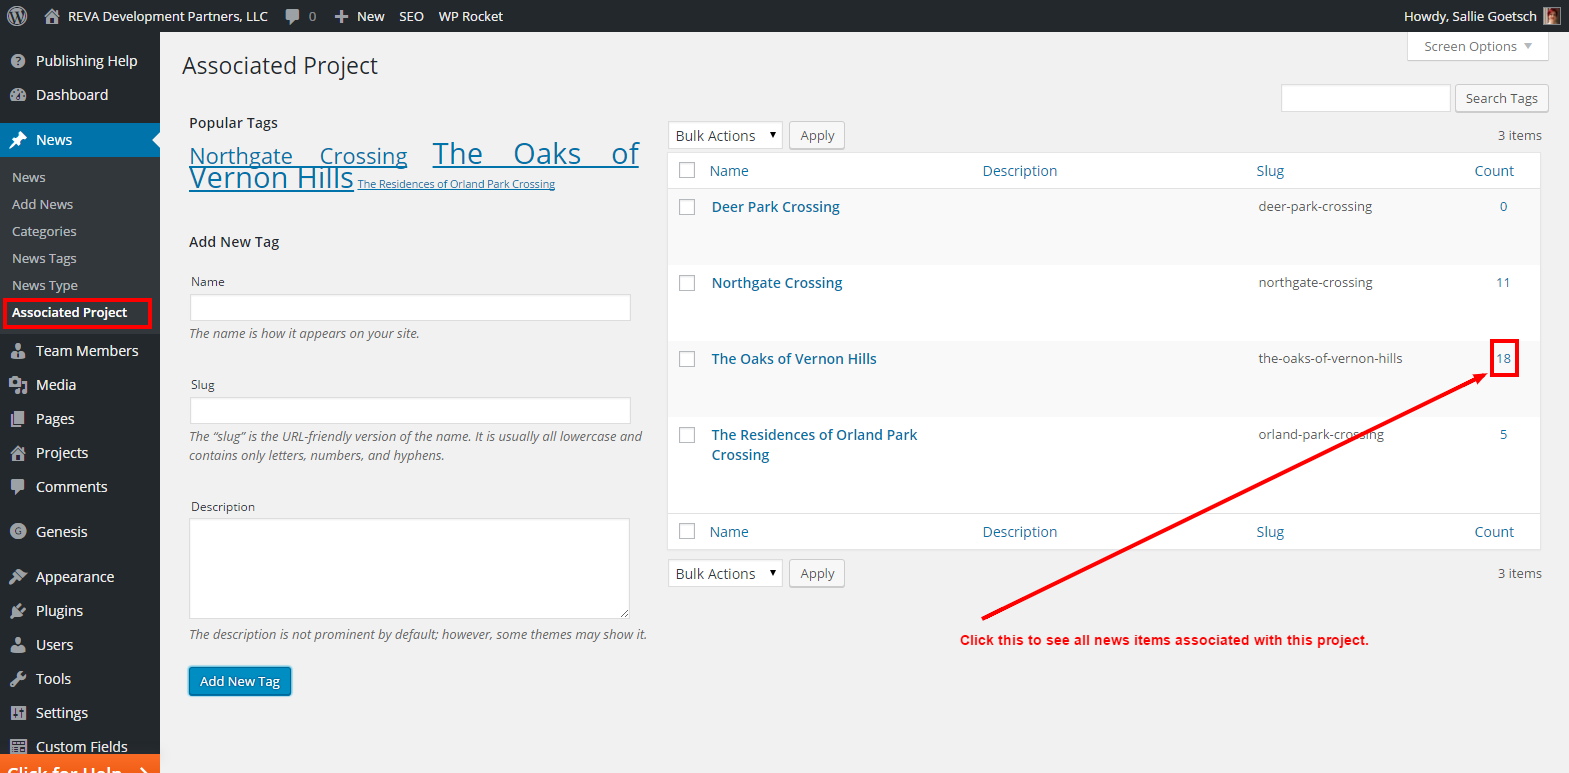1569x773 pixels.
Task: Click the Team Members person icon
Action: coord(18,351)
